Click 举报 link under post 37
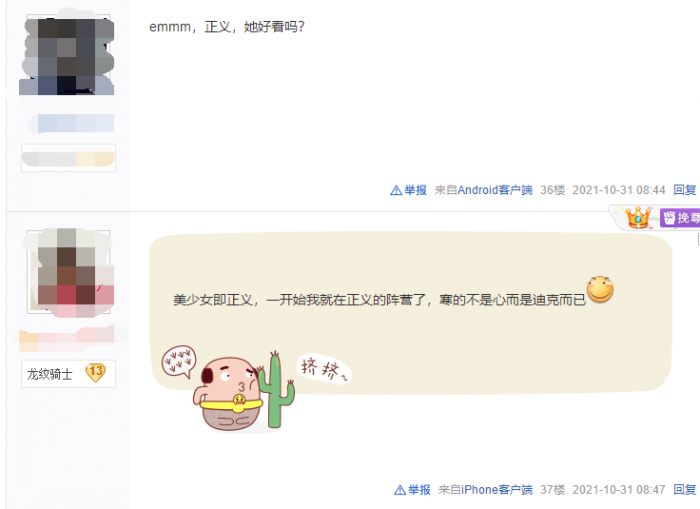 click(419, 490)
